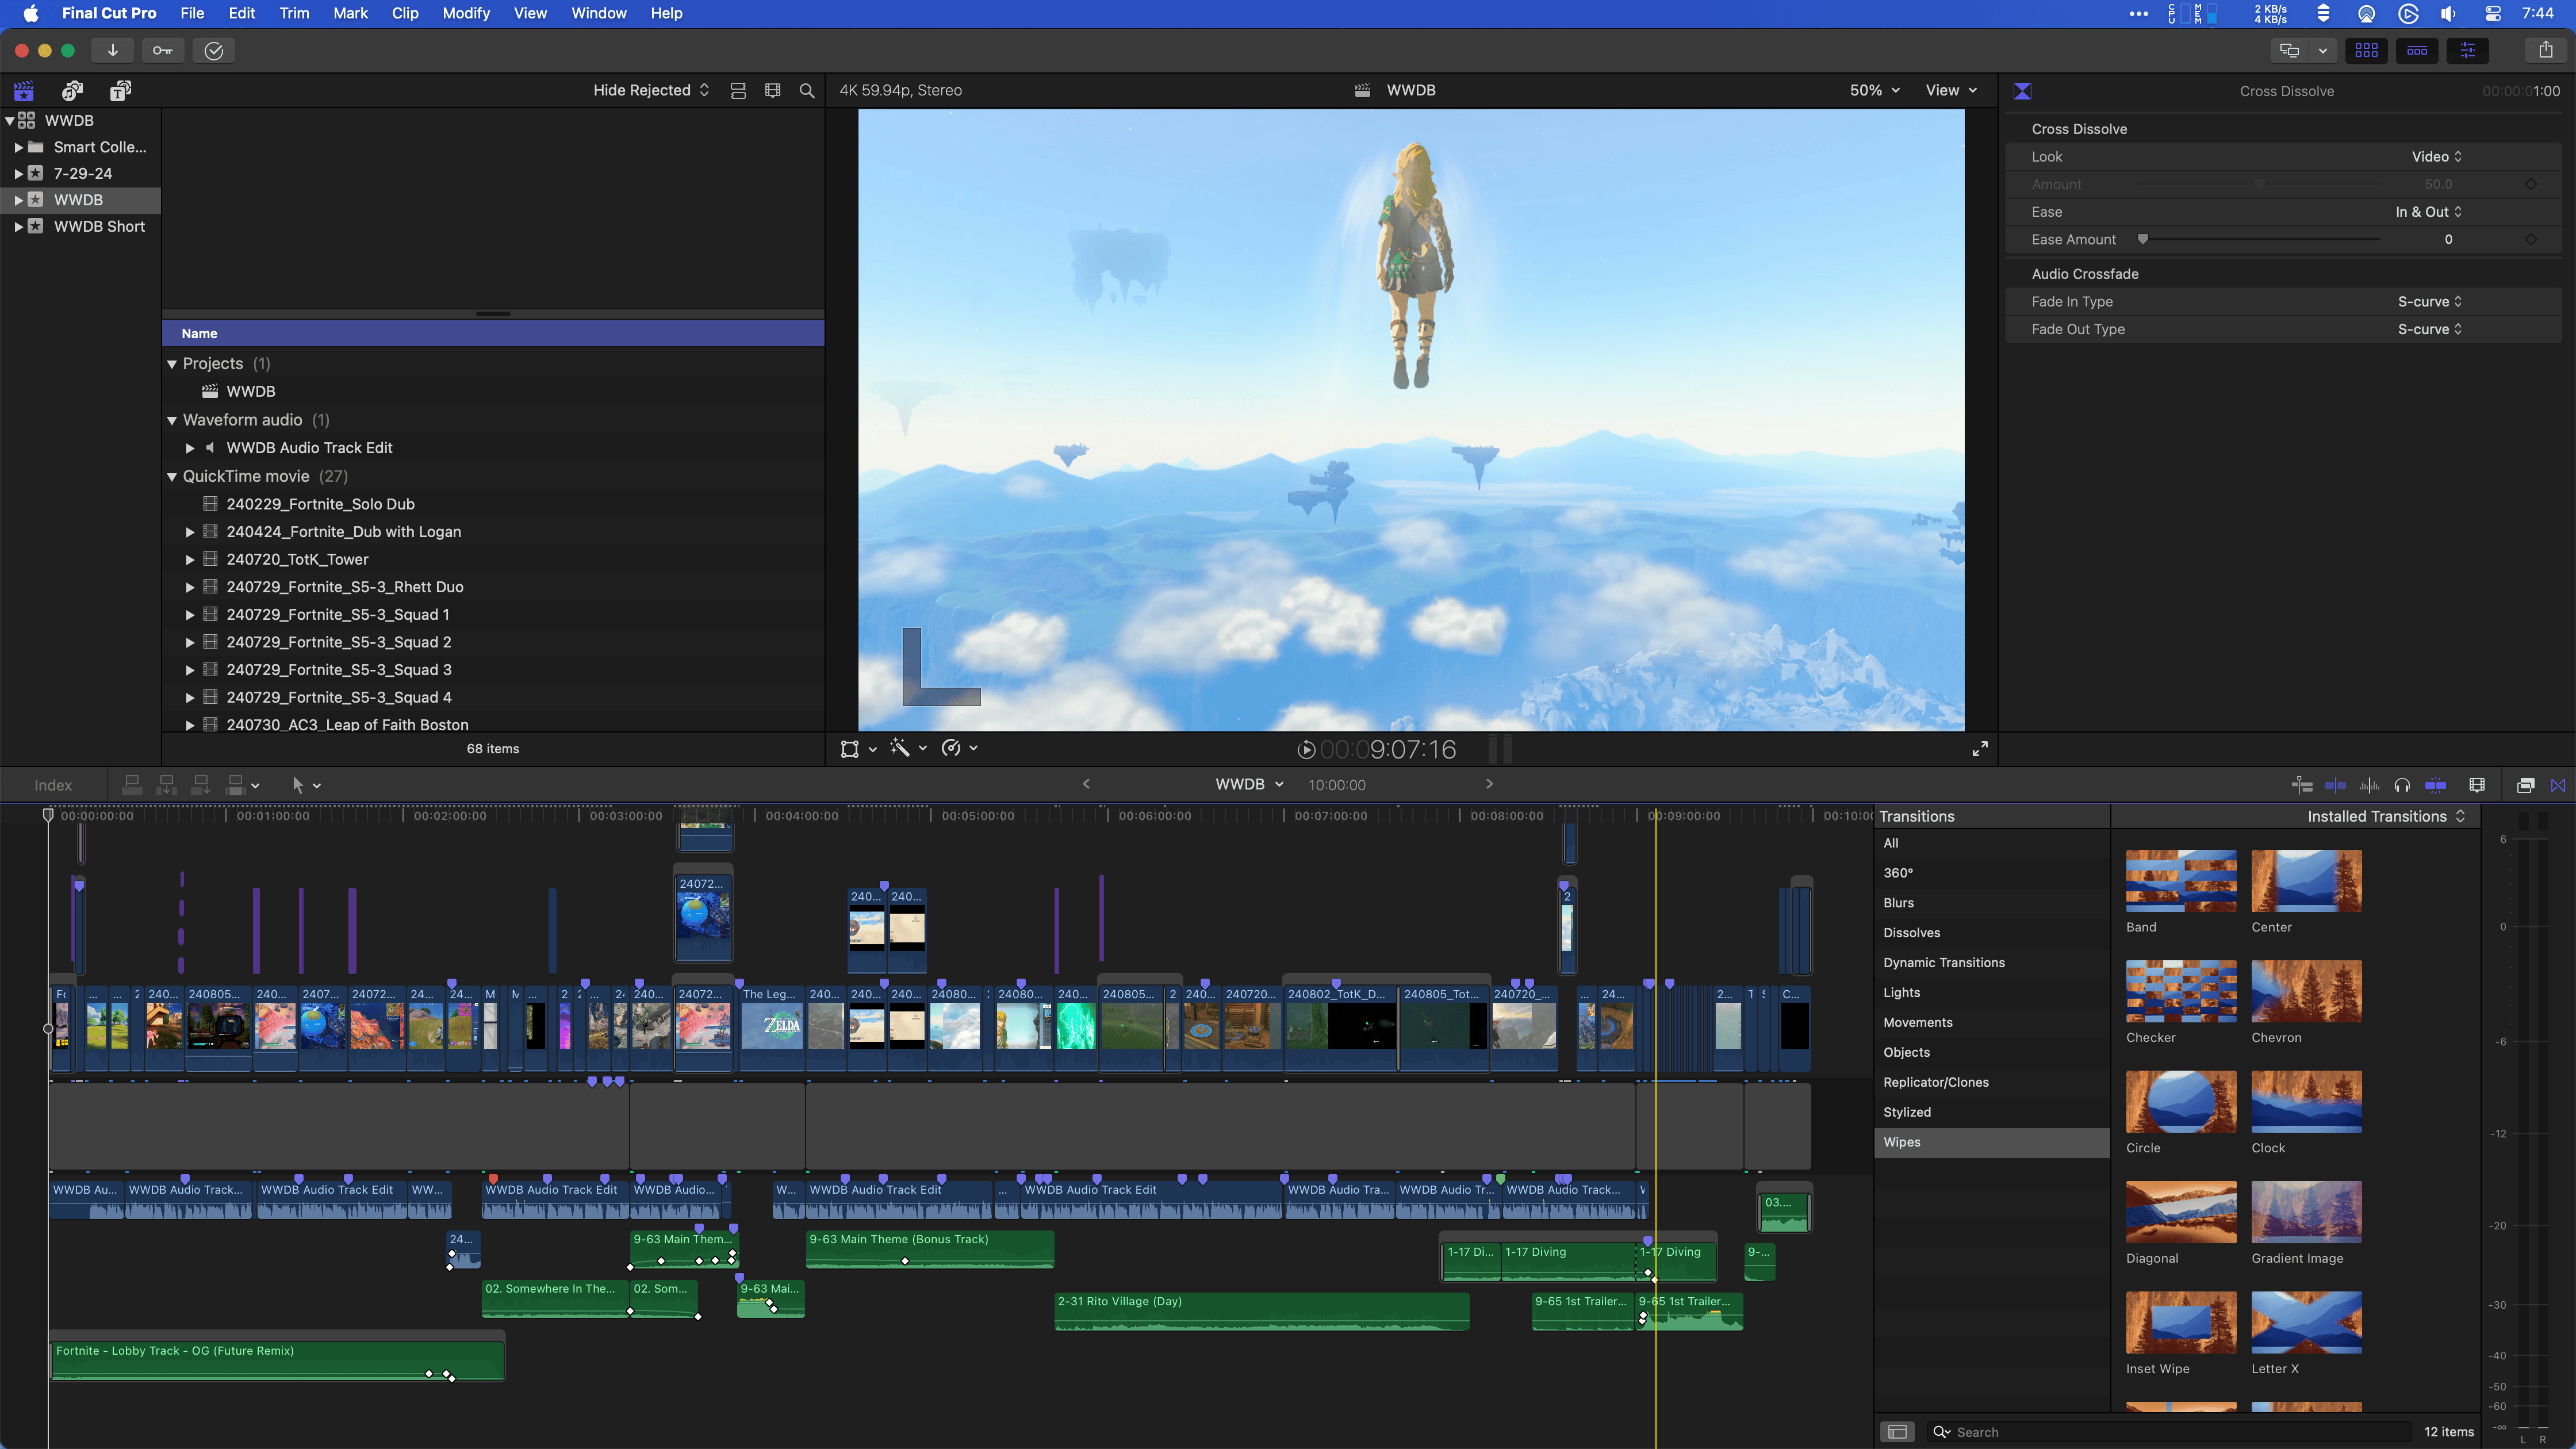Select the Dissolves transition category
Image resolution: width=2576 pixels, height=1449 pixels.
point(1911,932)
